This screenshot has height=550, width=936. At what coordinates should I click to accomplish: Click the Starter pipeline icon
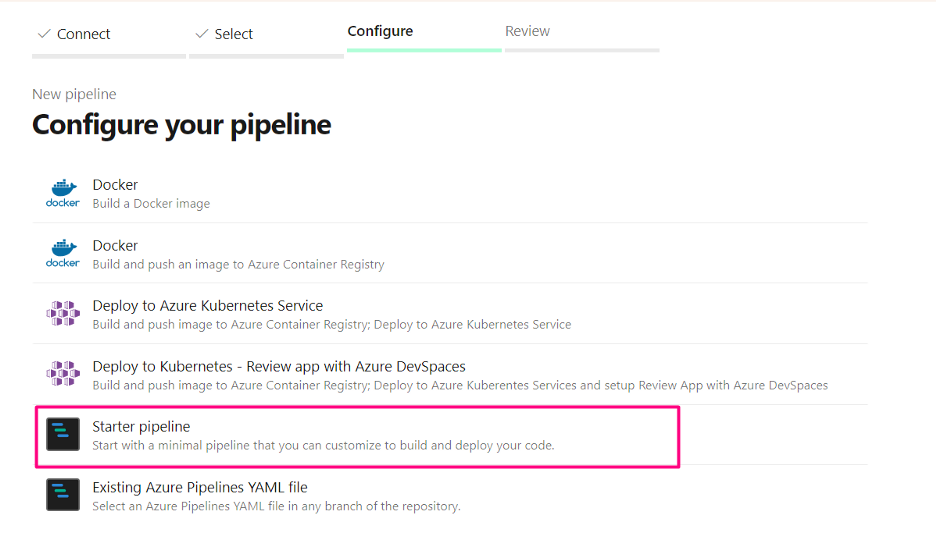coord(63,435)
